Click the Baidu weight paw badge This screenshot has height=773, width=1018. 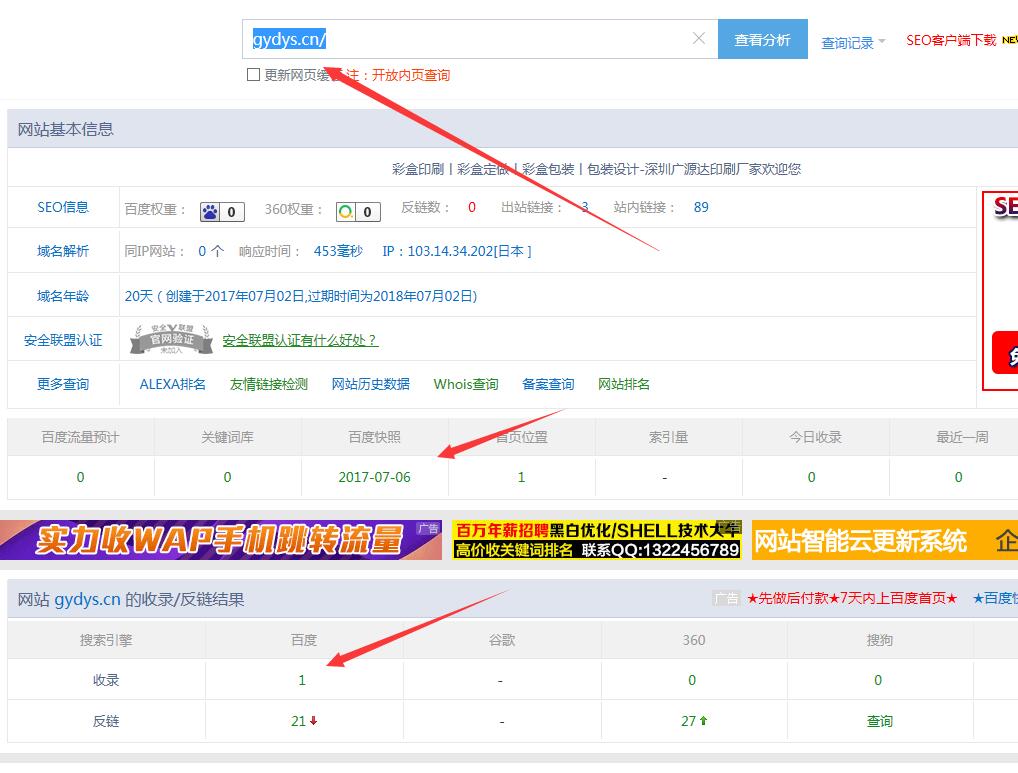coord(222,212)
